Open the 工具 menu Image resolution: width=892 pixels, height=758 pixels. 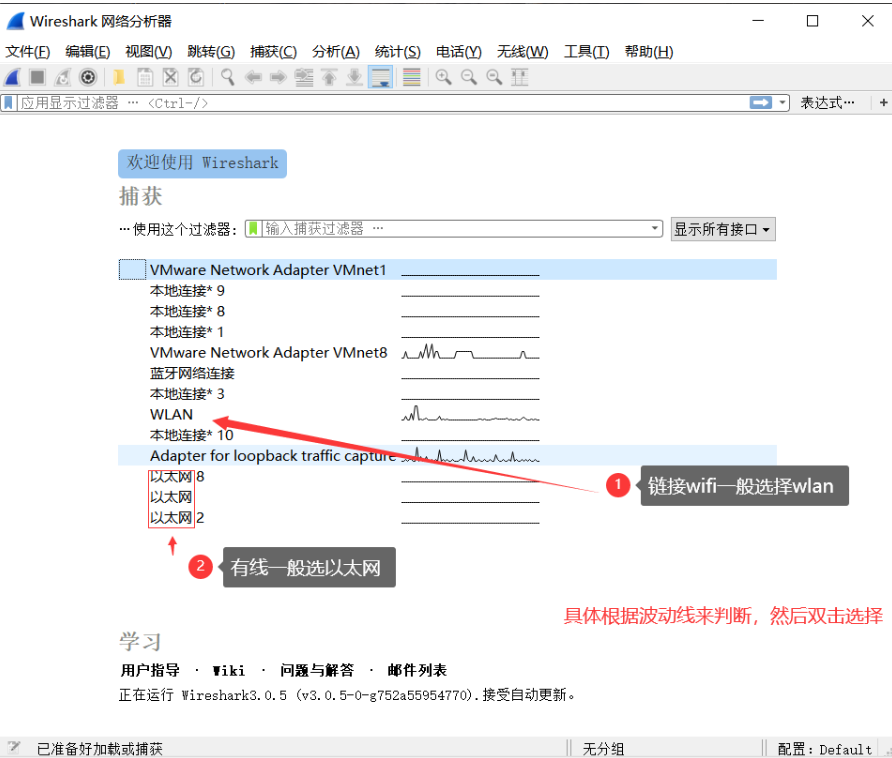587,52
